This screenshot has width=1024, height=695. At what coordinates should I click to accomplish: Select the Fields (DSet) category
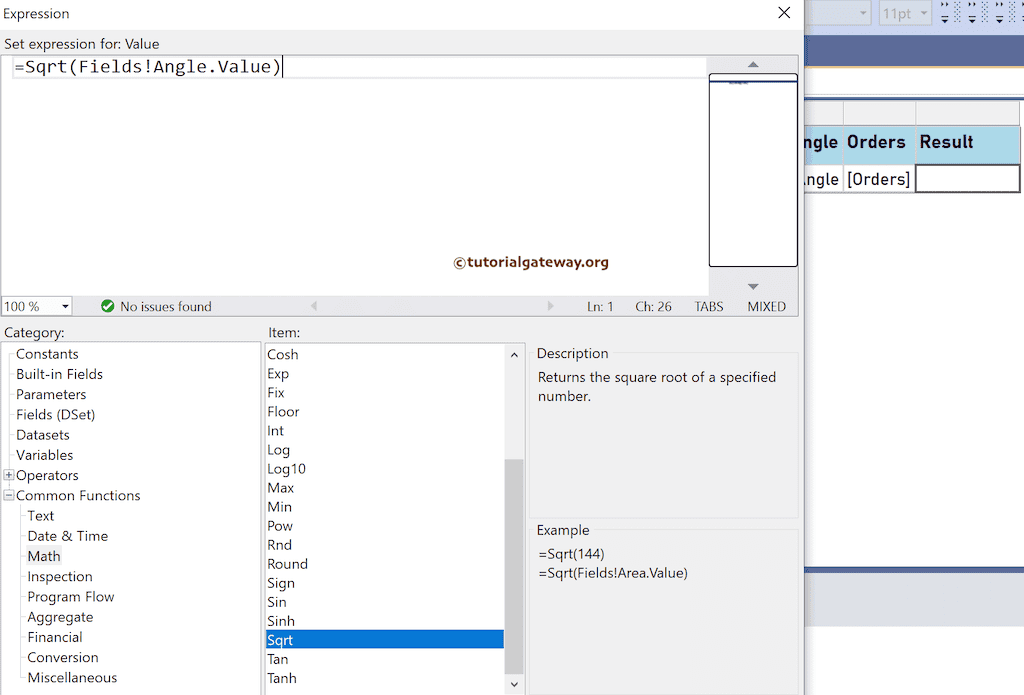click(x=56, y=415)
